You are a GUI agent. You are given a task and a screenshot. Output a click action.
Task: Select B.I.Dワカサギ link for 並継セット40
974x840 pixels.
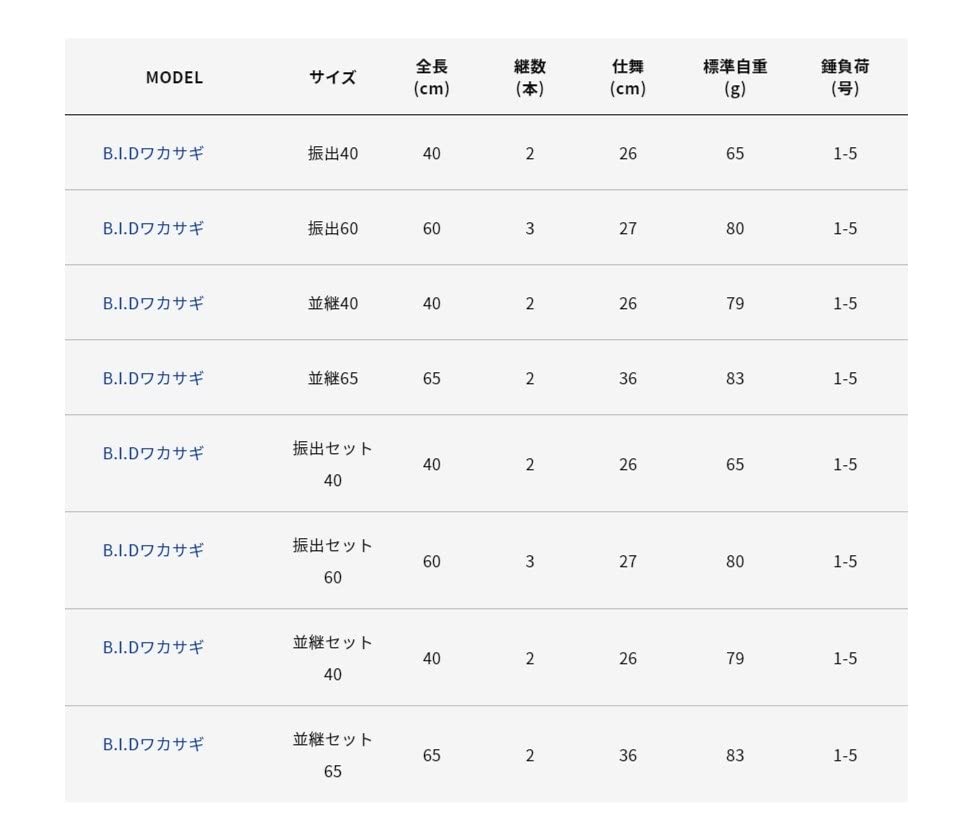(153, 647)
